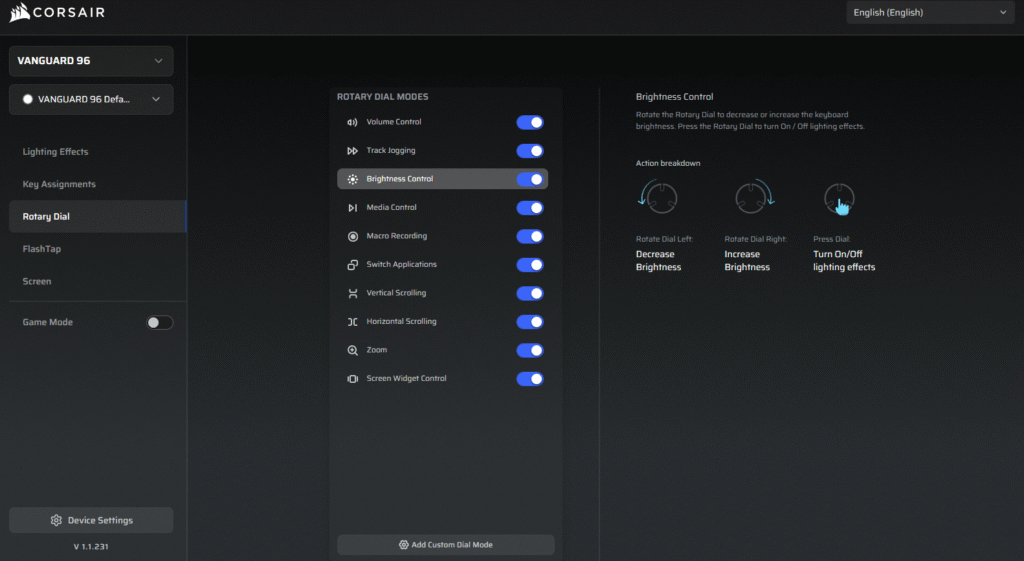1024x561 pixels.
Task: Click the Track Jogging fast-forward icon
Action: coord(352,151)
